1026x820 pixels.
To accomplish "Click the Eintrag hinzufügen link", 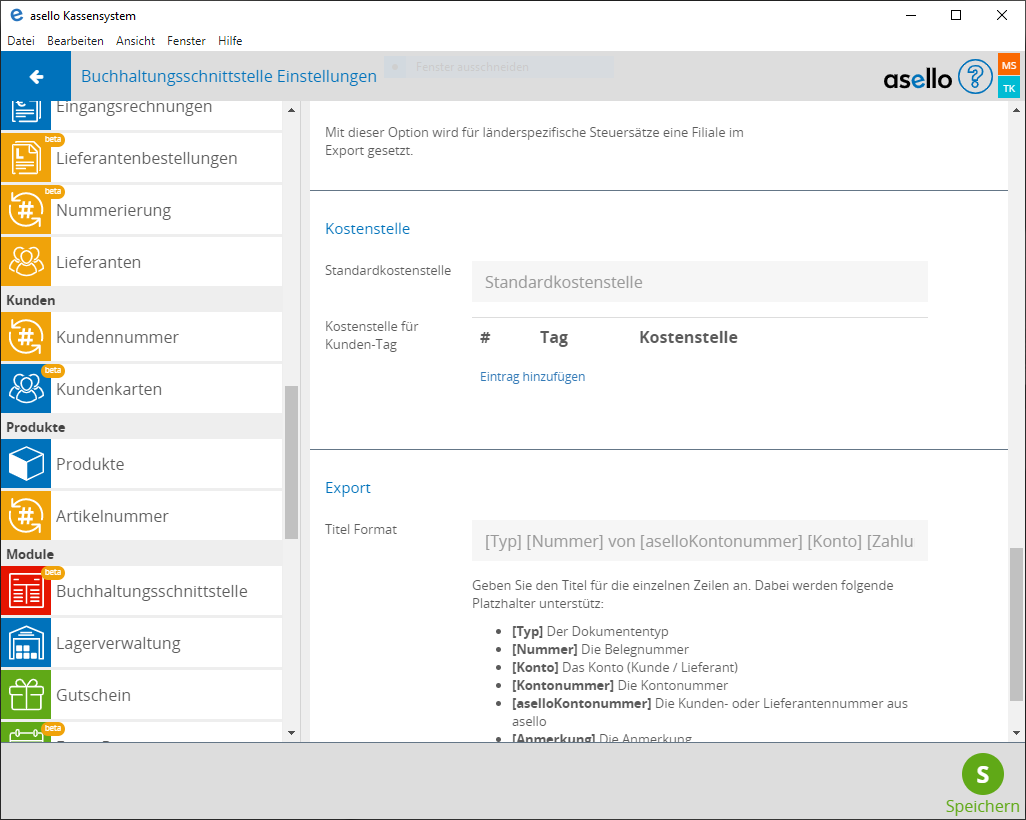I will point(532,377).
